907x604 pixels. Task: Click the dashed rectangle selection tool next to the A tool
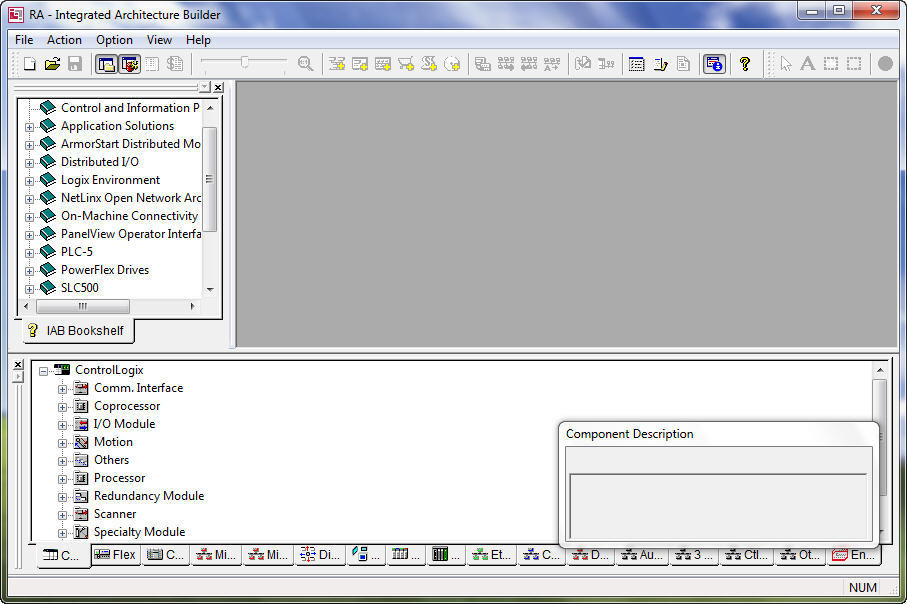[831, 64]
